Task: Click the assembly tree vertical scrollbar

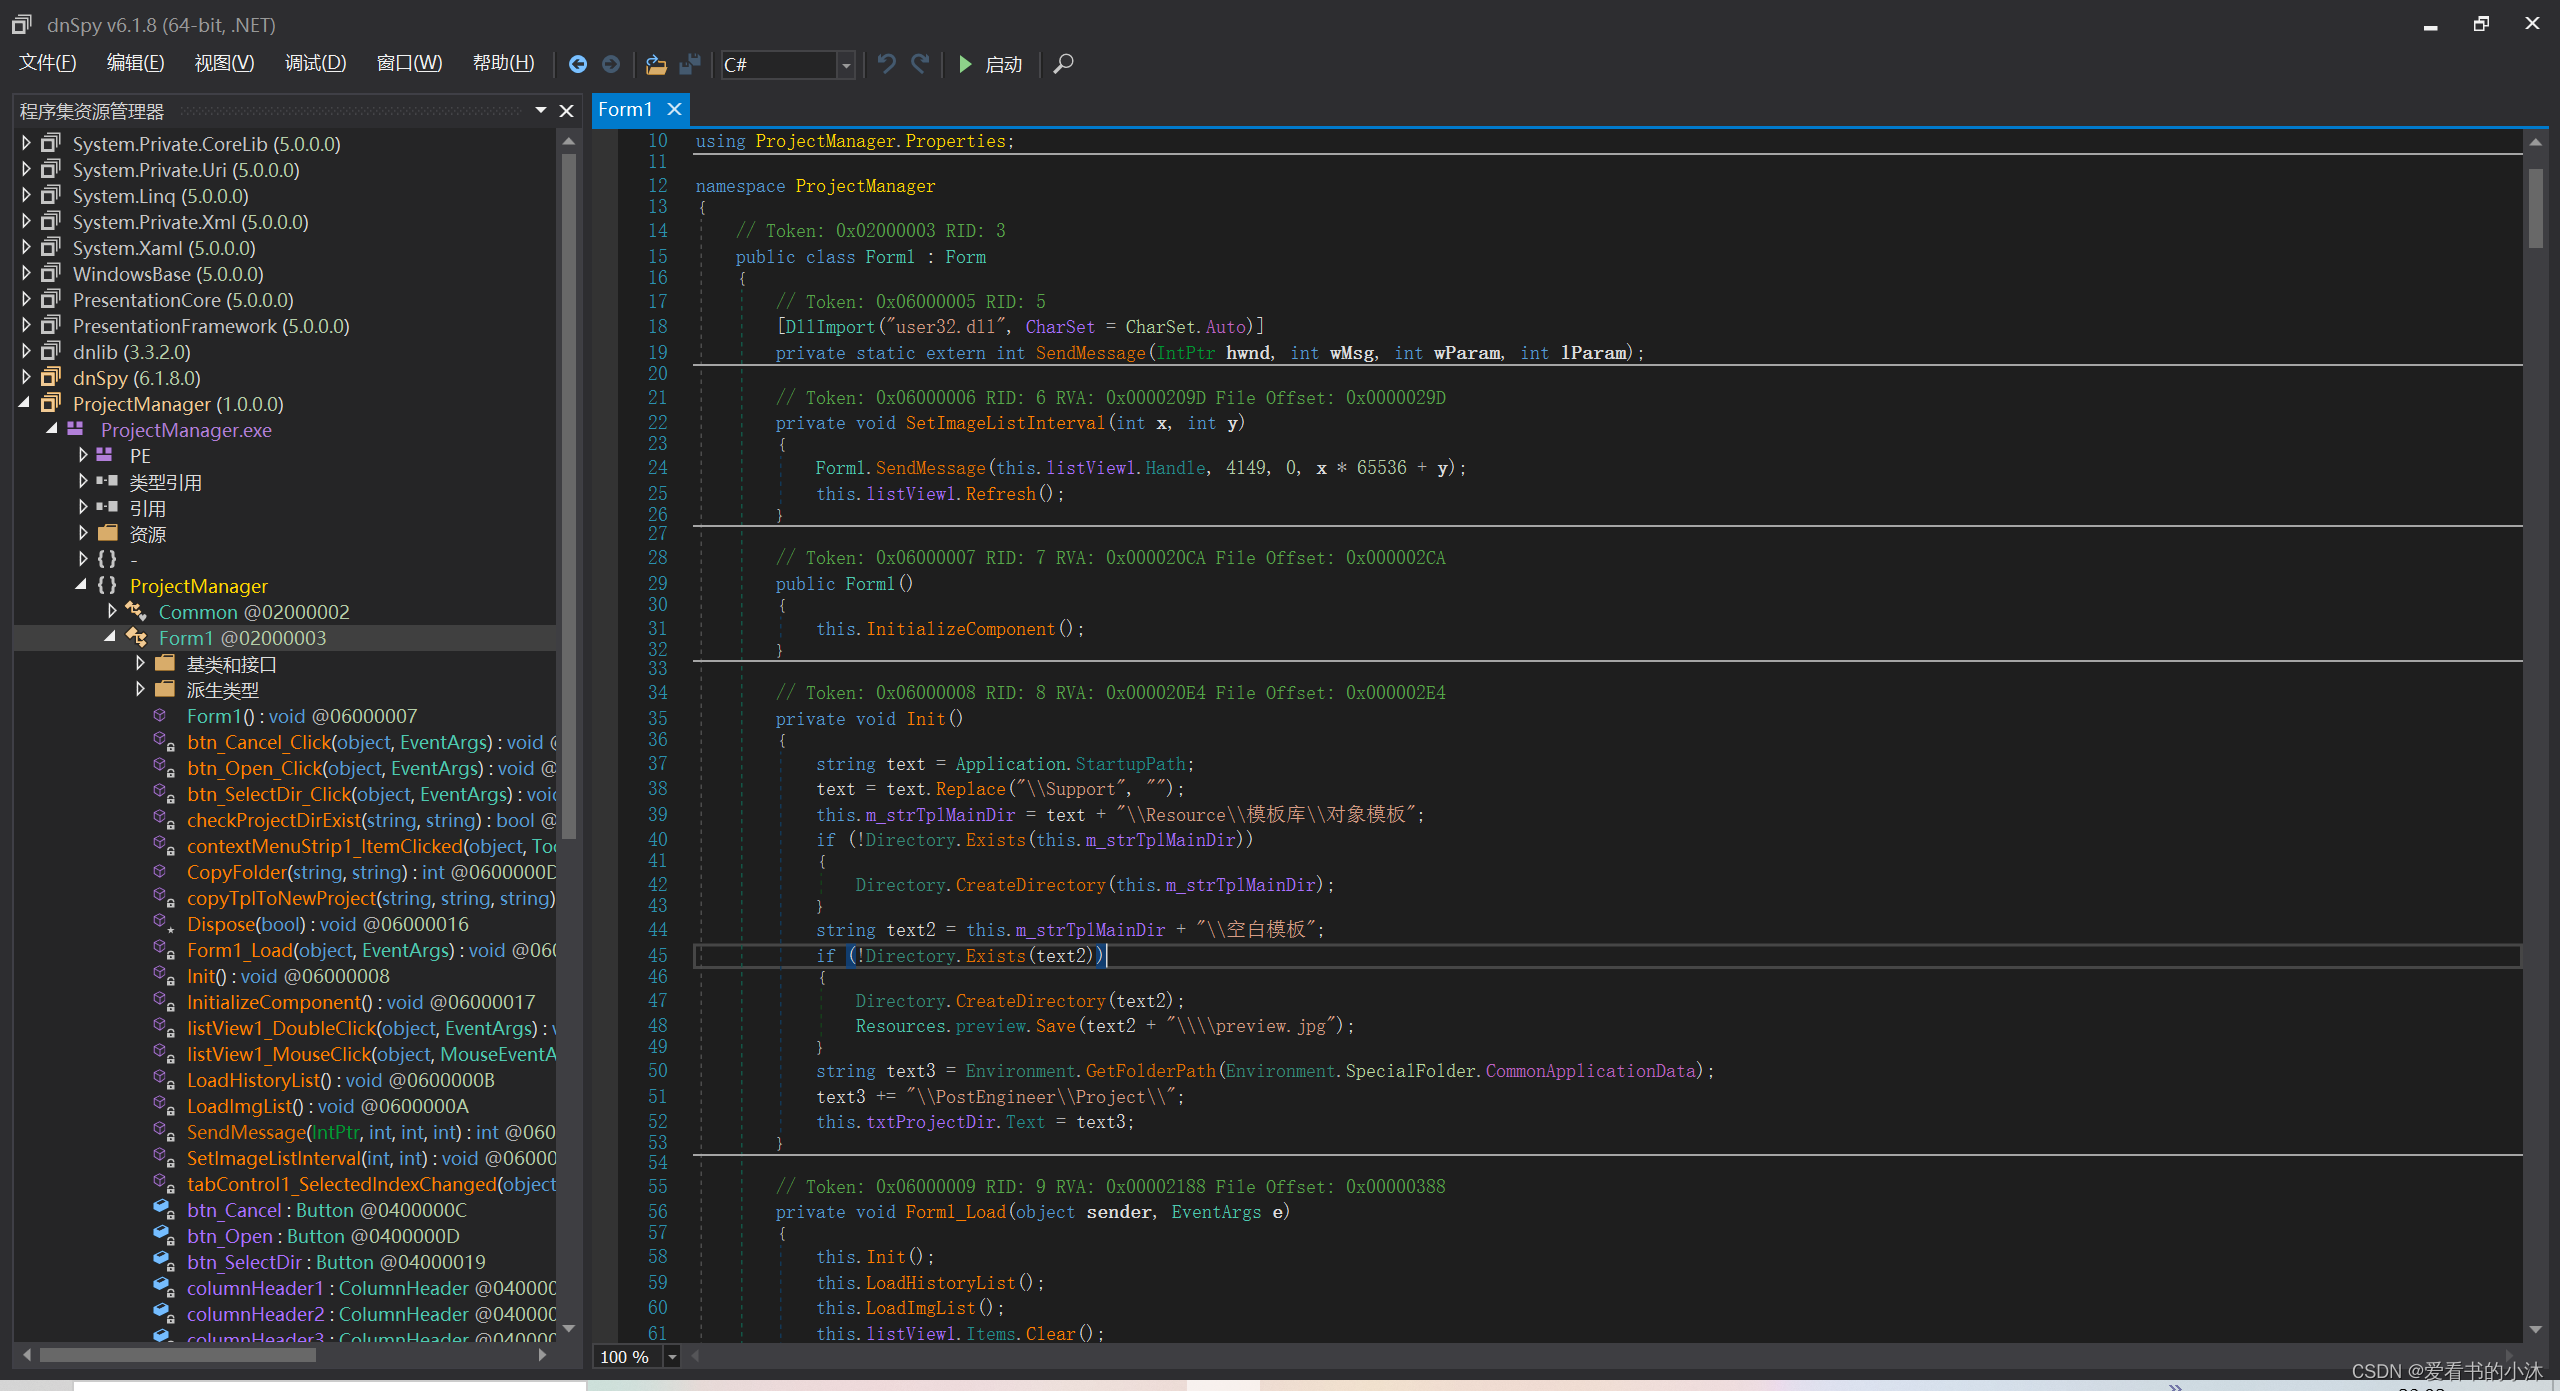Action: (569, 495)
